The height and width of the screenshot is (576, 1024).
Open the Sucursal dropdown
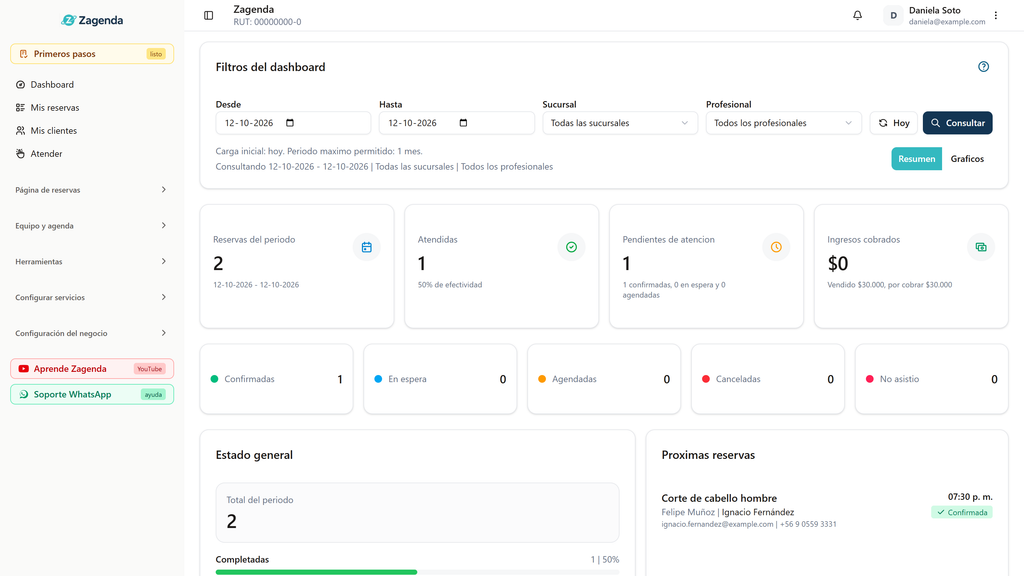point(620,123)
